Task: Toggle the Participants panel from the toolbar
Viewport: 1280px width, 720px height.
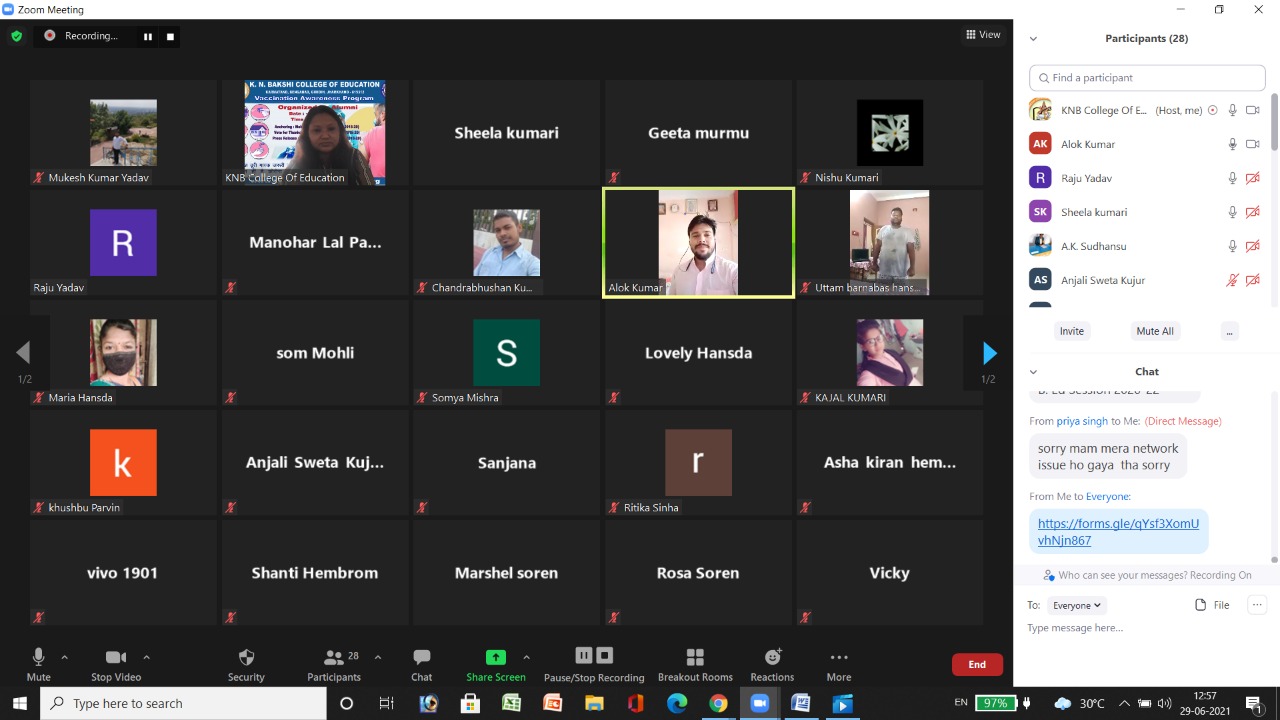Action: [x=334, y=664]
